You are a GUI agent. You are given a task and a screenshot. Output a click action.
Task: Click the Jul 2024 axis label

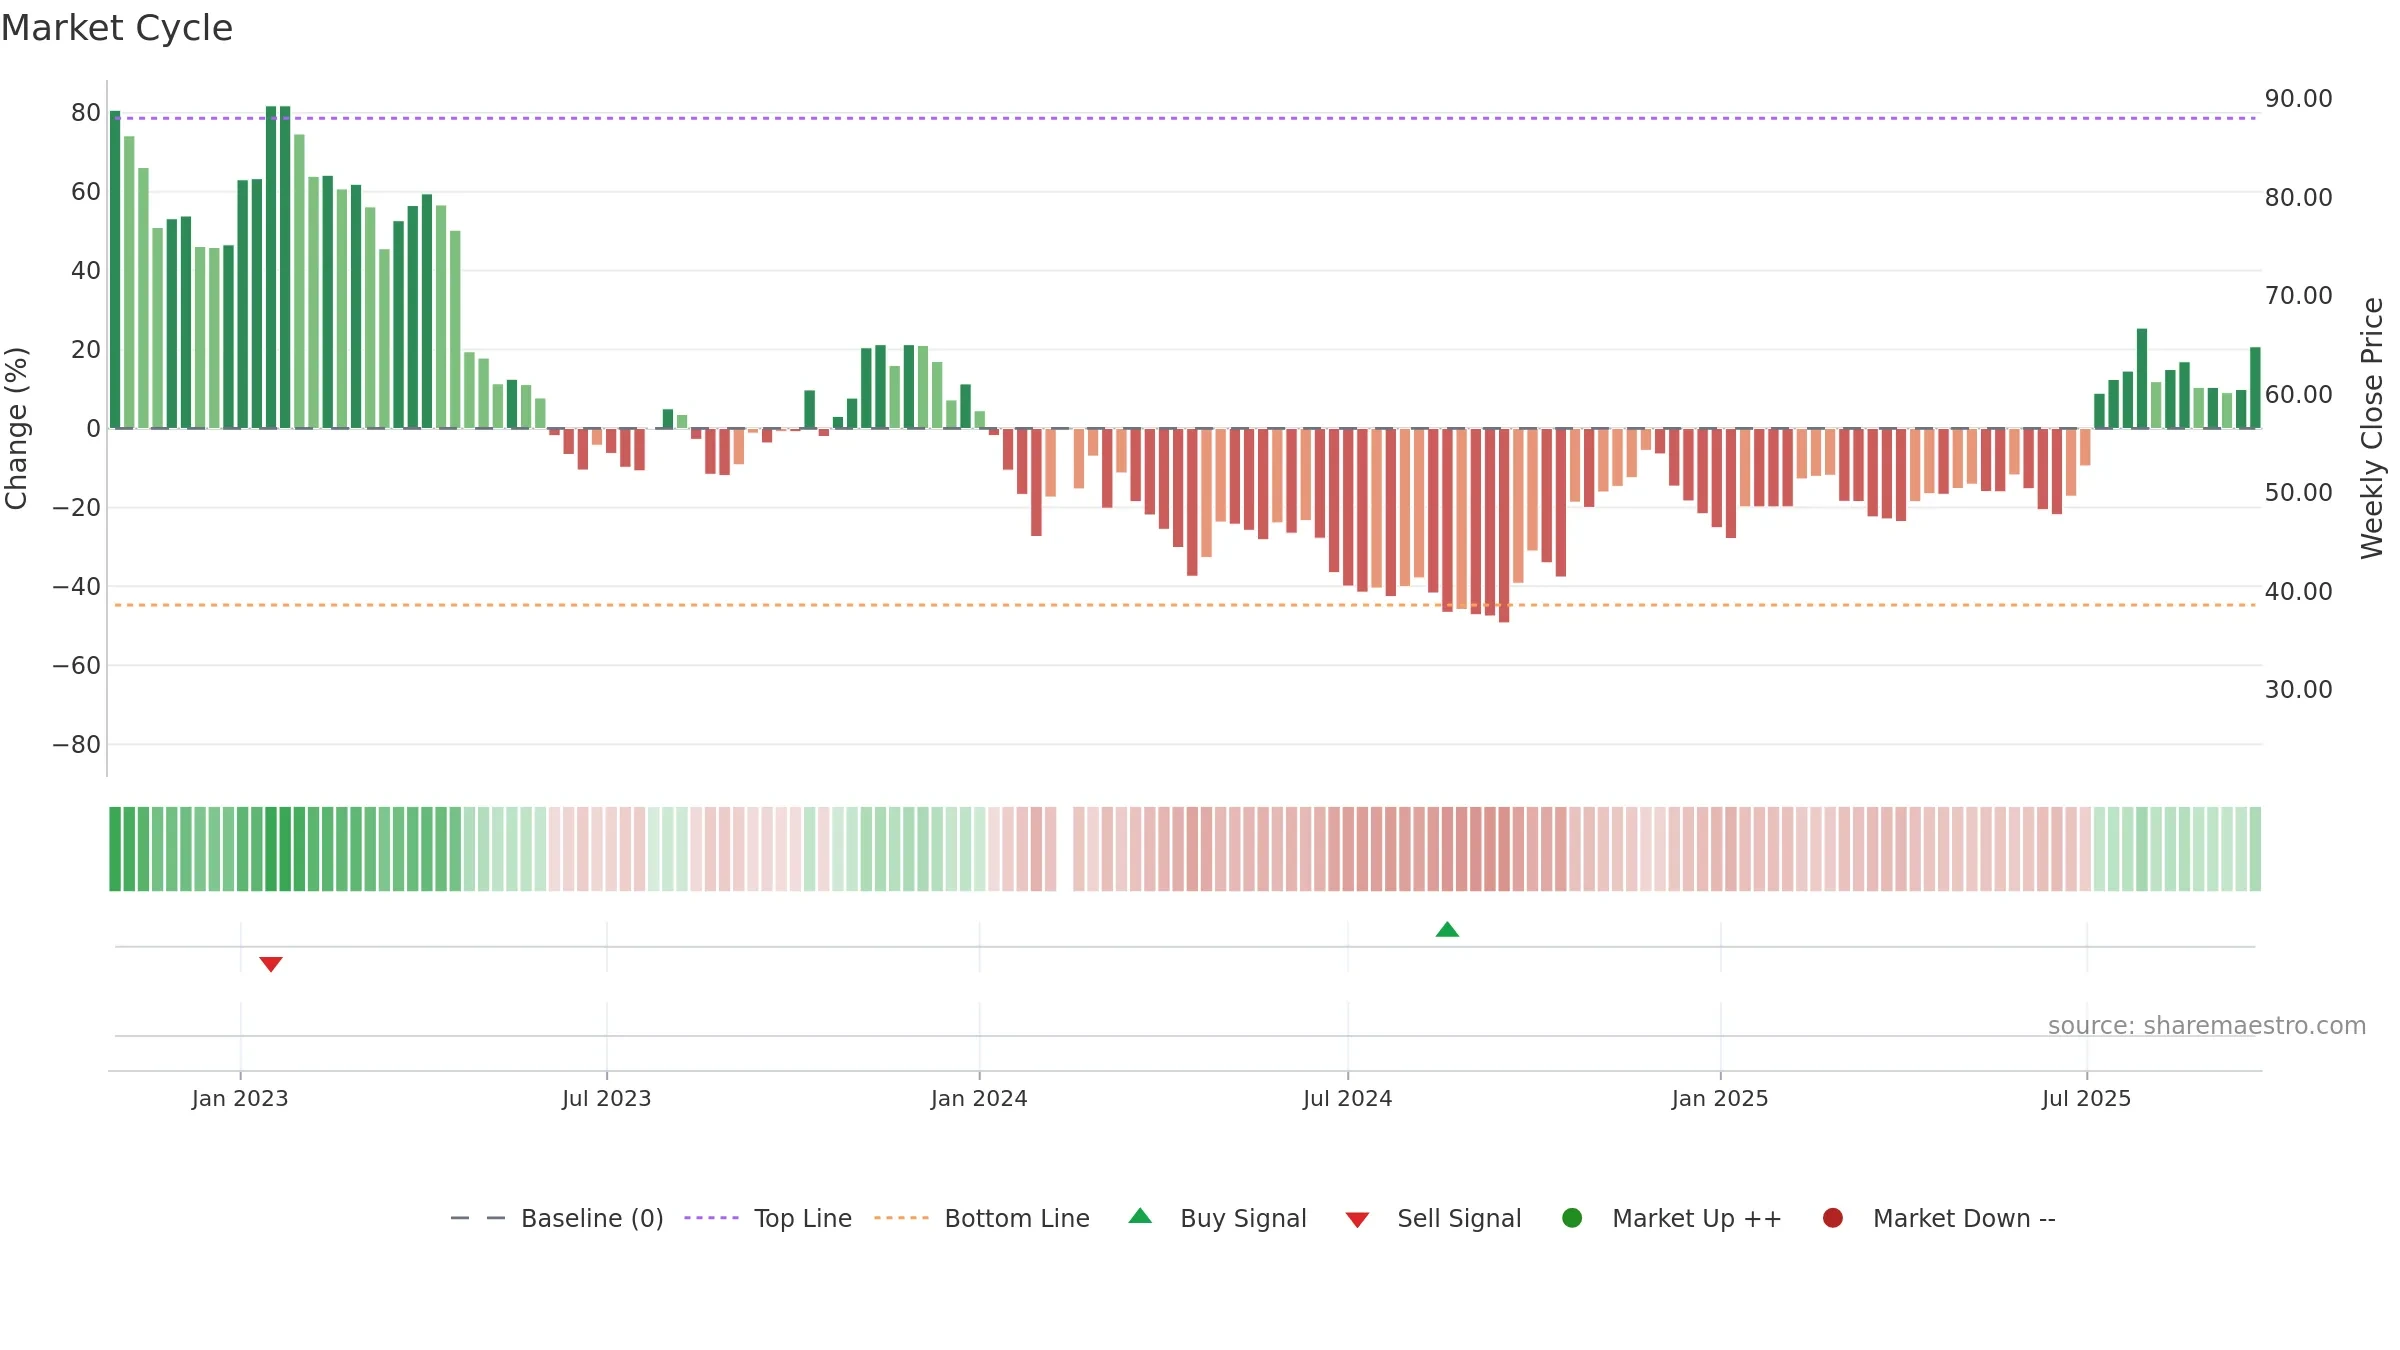click(1348, 1099)
